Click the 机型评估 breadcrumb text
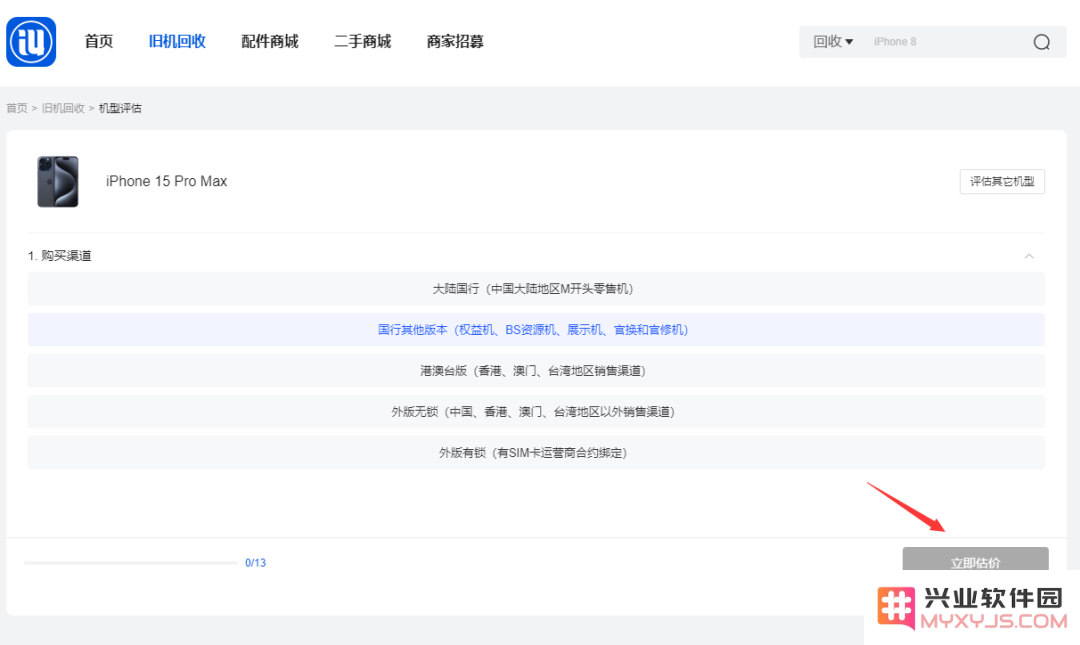The width and height of the screenshot is (1080, 645). (x=120, y=108)
